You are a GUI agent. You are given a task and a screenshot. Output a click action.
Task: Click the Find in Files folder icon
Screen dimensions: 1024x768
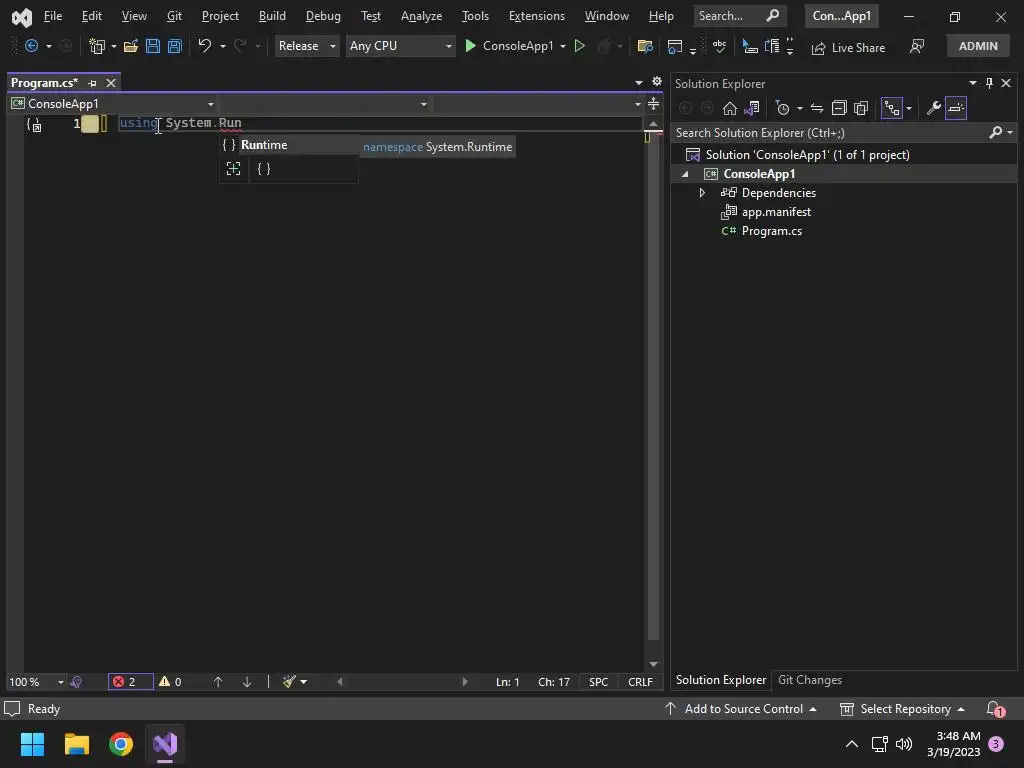point(645,46)
